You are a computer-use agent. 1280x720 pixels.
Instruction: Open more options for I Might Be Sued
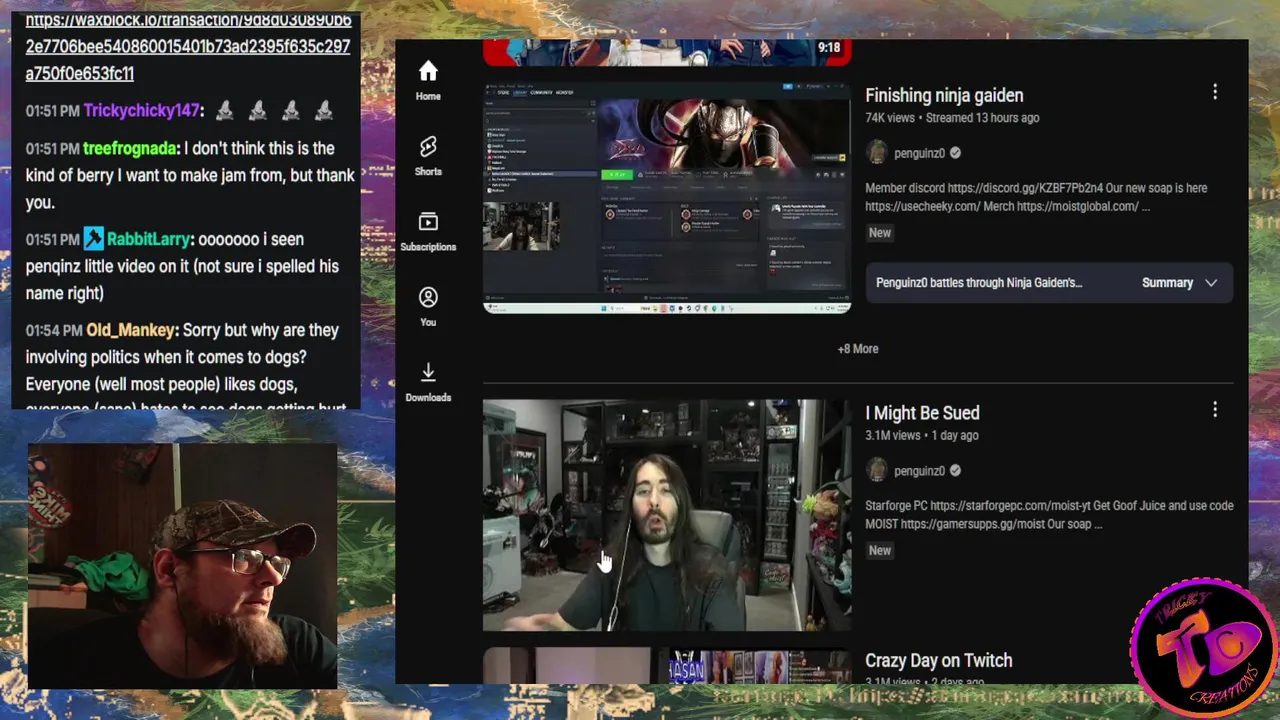(x=1215, y=410)
